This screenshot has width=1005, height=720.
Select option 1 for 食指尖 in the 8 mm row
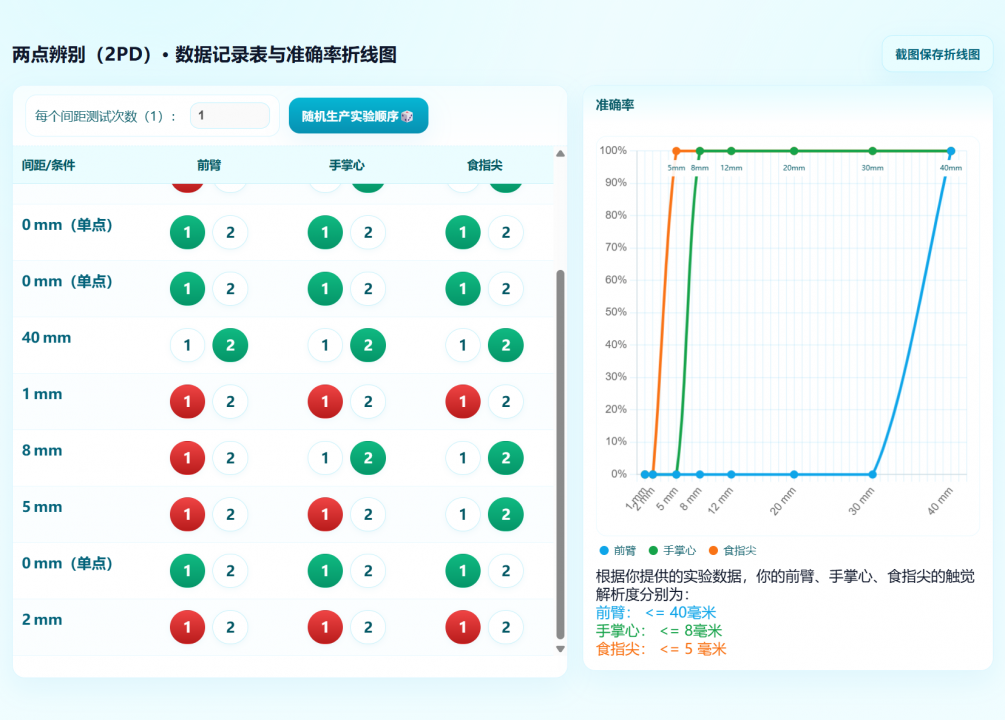(x=462, y=458)
